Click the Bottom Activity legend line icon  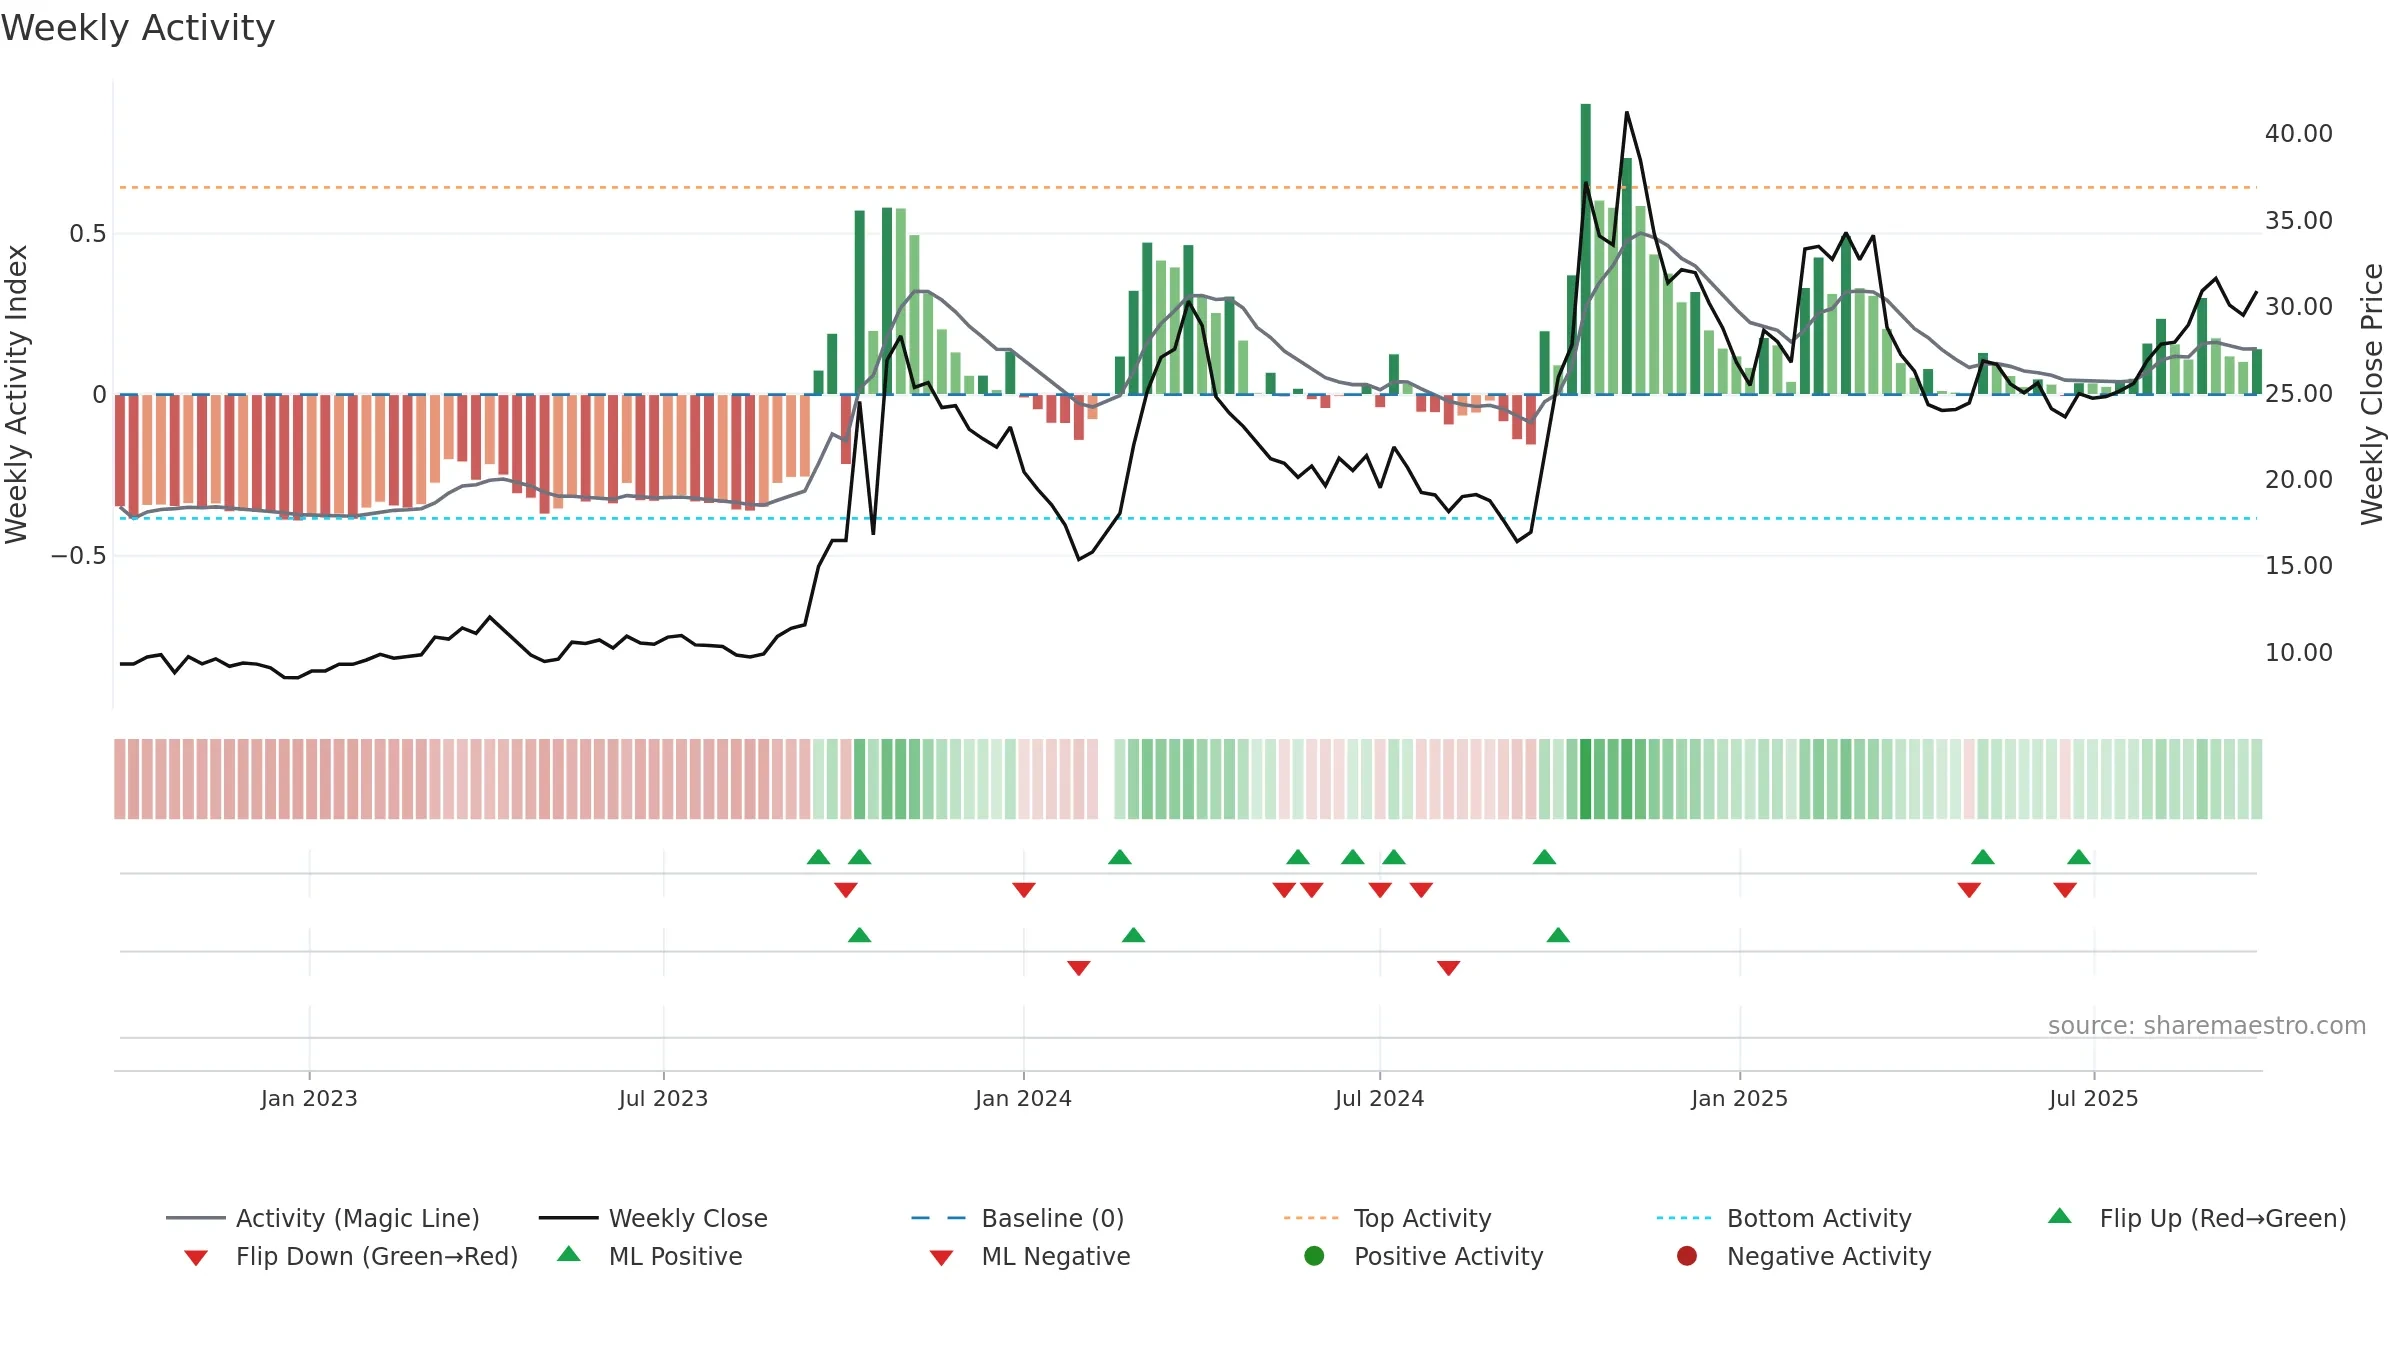coord(1684,1218)
